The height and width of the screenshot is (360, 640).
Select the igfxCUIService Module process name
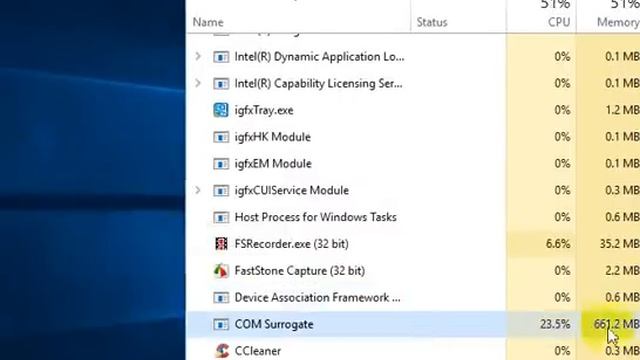(291, 191)
